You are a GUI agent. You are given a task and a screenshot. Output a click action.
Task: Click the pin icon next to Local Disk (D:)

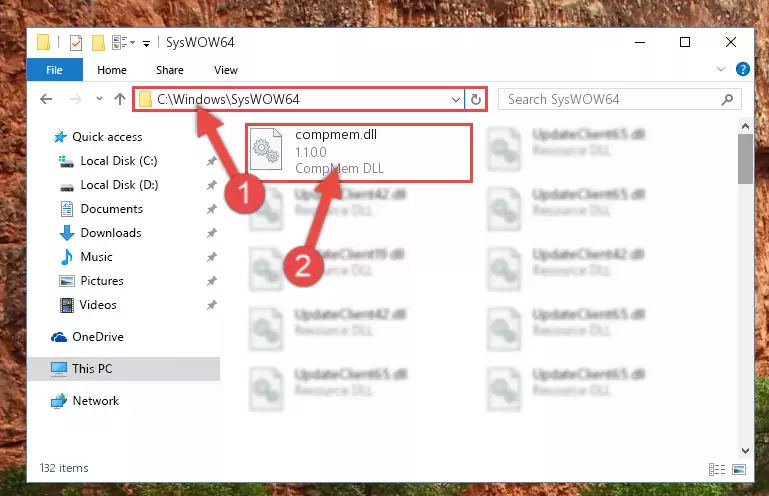(211, 185)
